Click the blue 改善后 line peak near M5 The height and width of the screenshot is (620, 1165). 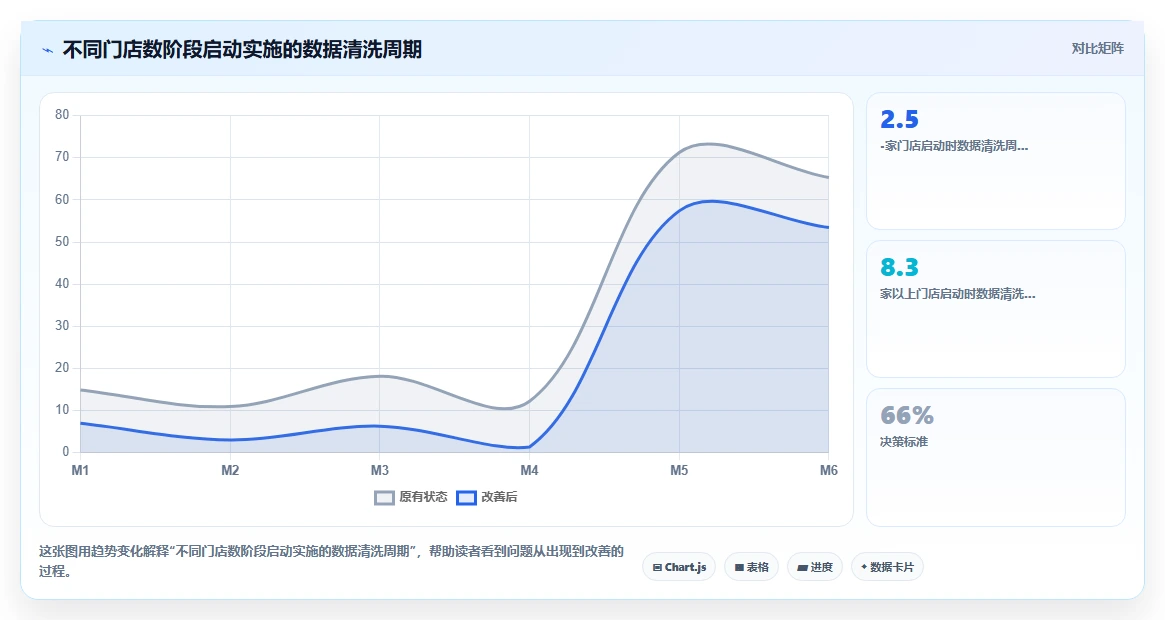coord(710,201)
